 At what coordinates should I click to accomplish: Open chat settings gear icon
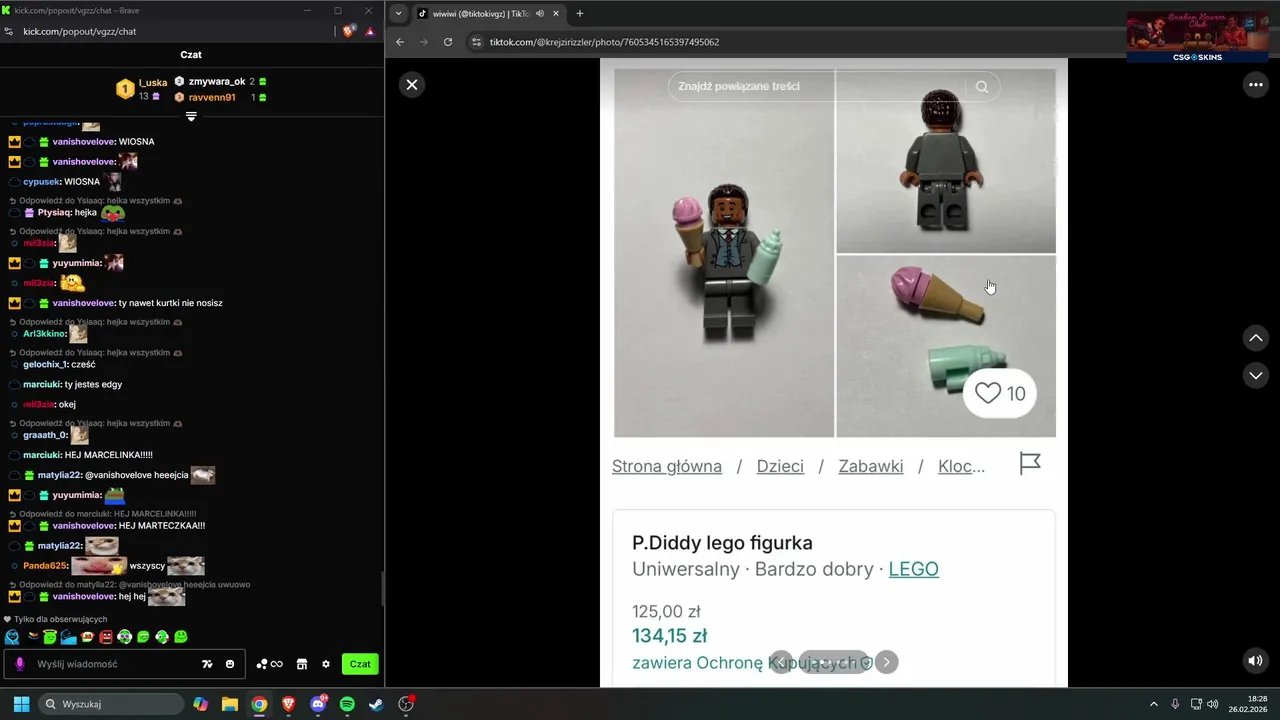pos(326,664)
